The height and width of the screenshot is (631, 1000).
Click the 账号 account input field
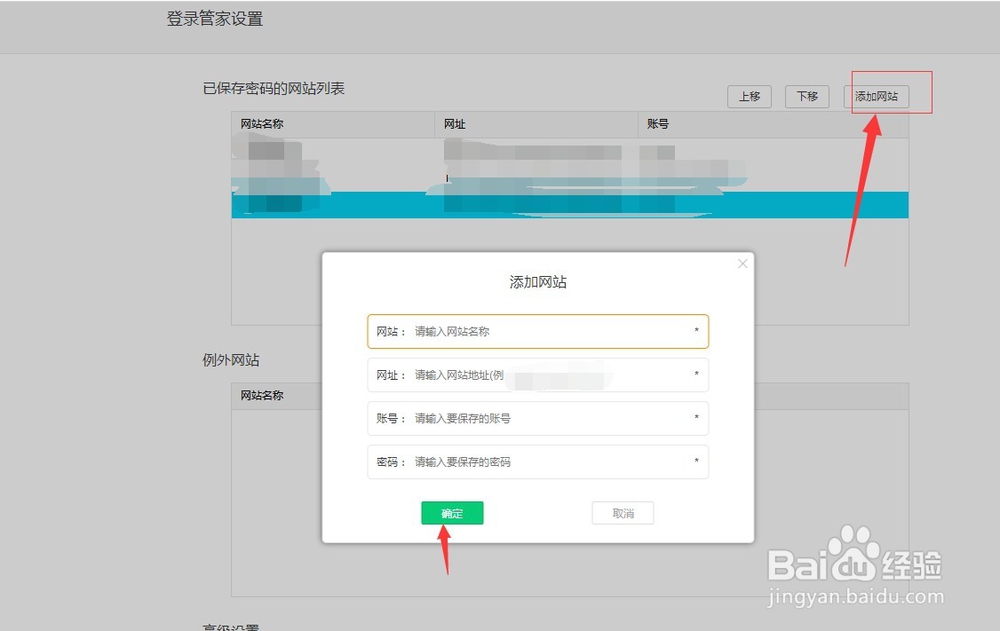537,419
